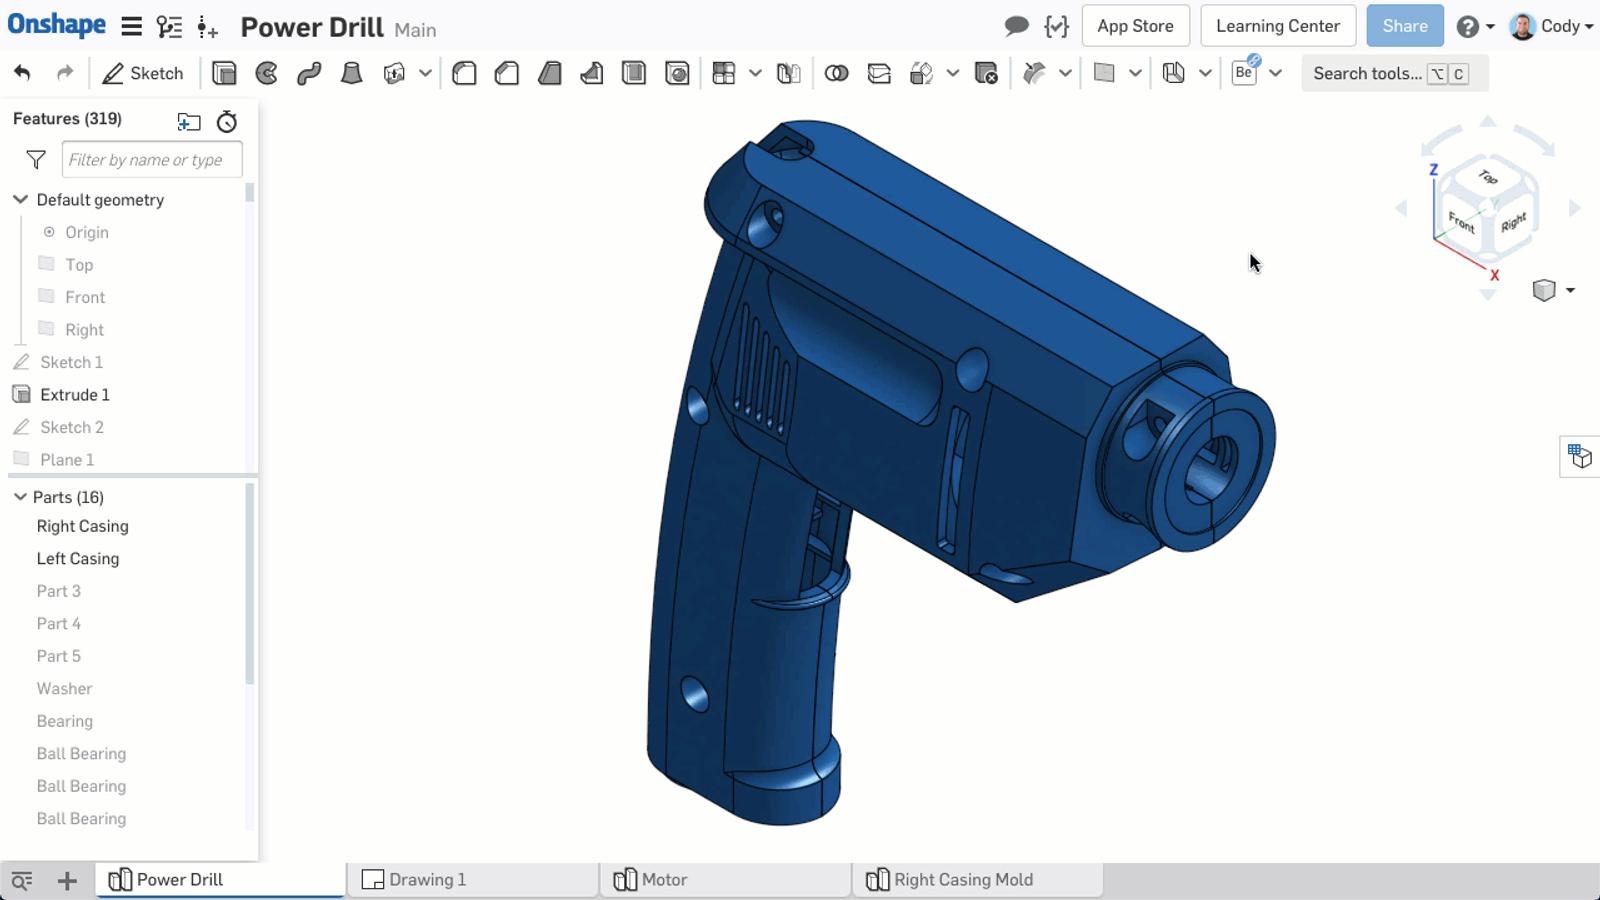Click the Share button
The height and width of the screenshot is (900, 1600).
click(1404, 25)
